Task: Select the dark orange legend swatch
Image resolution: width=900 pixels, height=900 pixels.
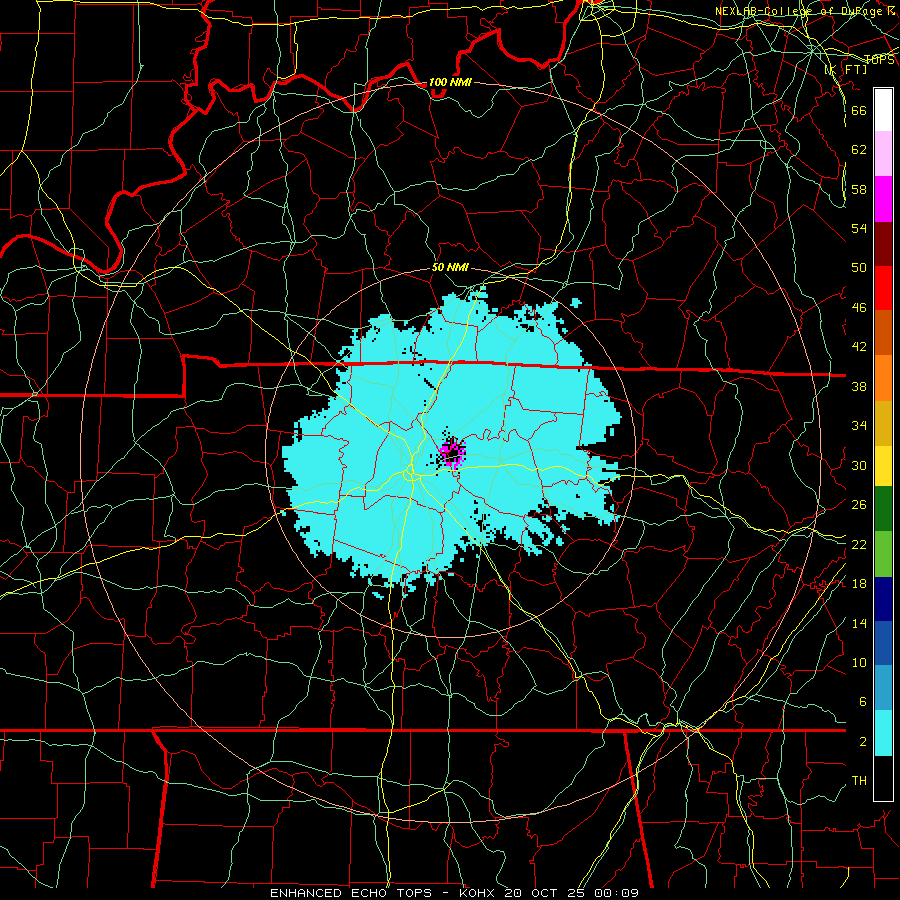Action: coord(883,332)
